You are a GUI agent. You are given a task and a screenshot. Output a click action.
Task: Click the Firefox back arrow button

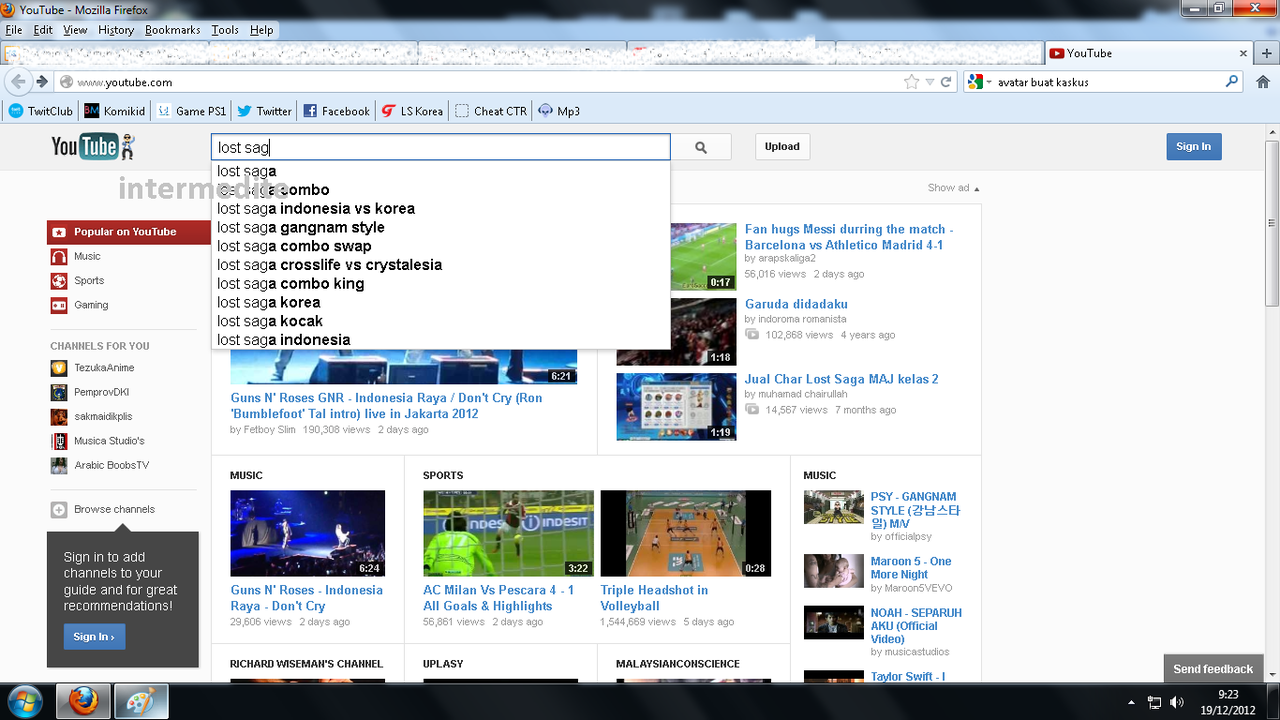click(x=19, y=82)
